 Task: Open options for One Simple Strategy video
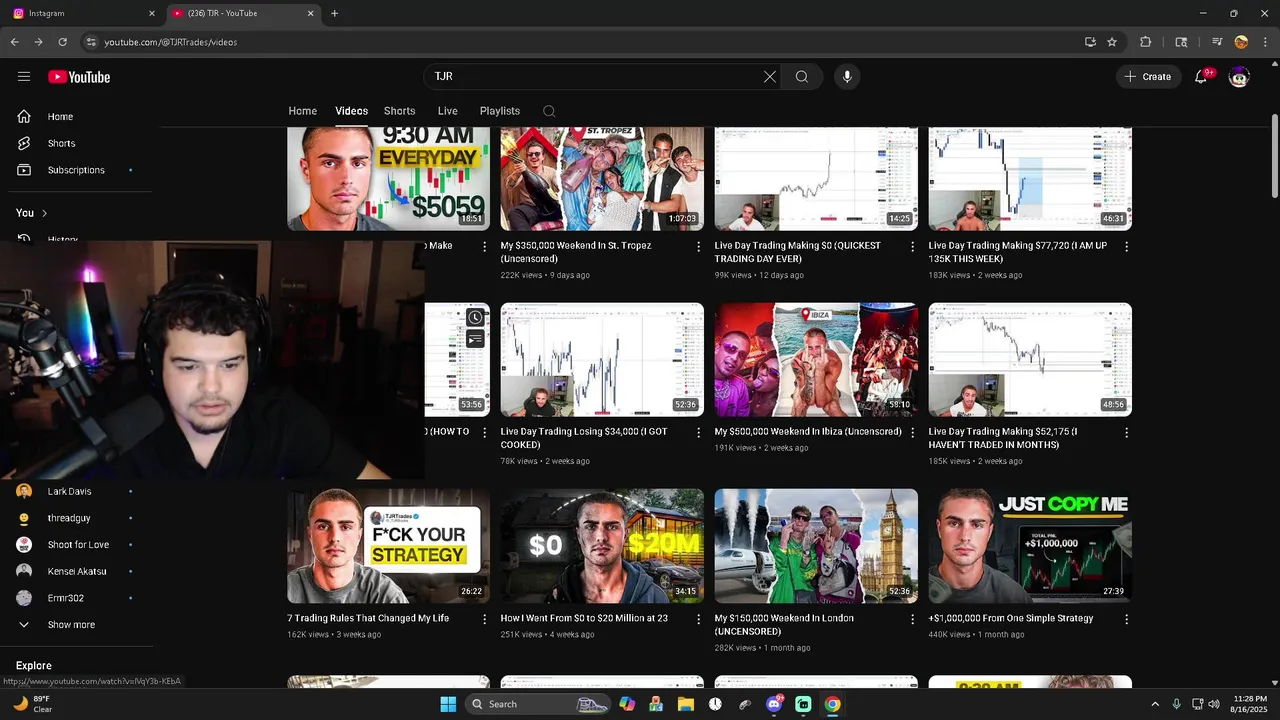[x=1126, y=619]
